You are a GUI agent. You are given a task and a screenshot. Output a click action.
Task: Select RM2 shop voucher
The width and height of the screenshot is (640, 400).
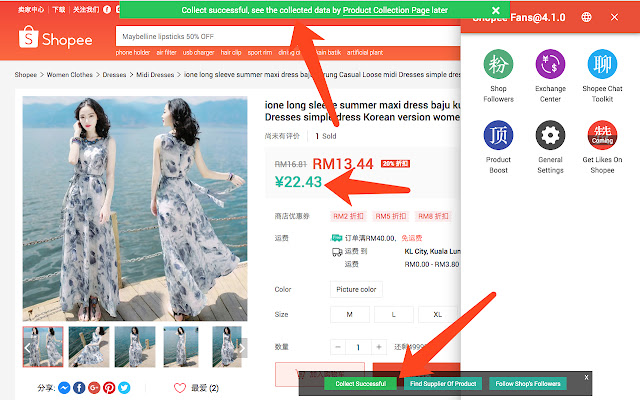tap(348, 216)
